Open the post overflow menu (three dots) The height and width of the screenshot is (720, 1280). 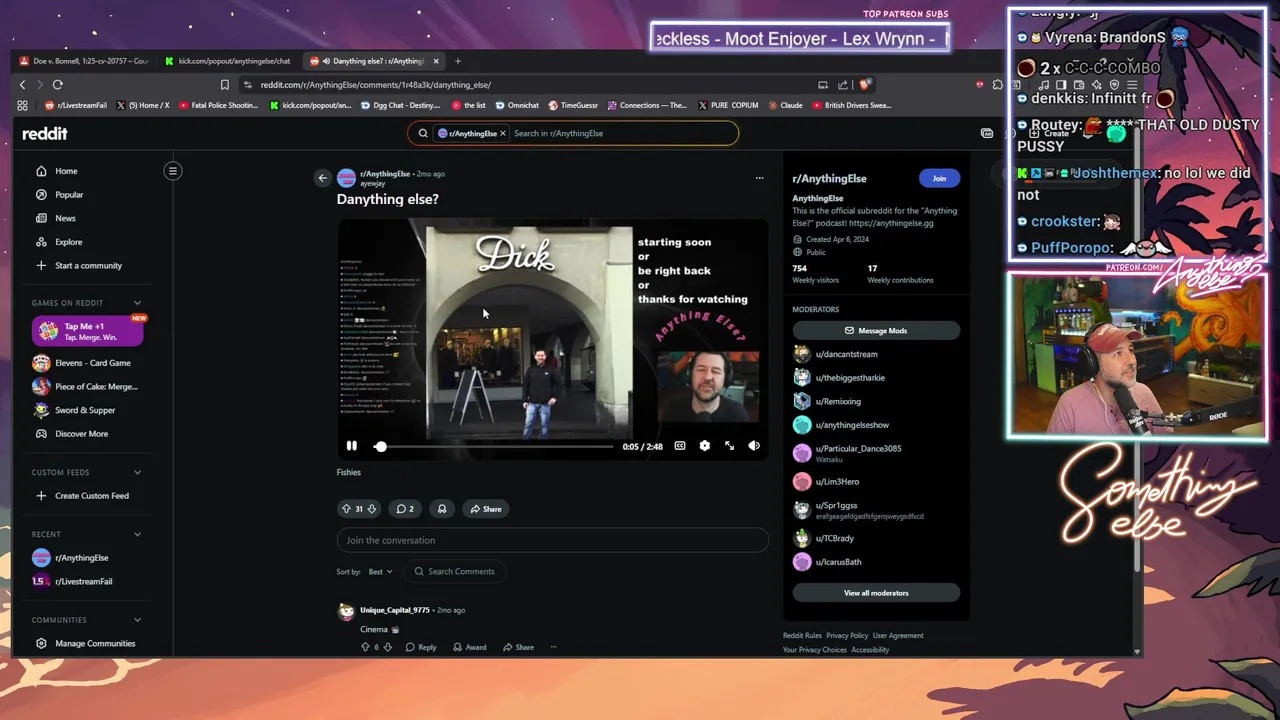(759, 178)
